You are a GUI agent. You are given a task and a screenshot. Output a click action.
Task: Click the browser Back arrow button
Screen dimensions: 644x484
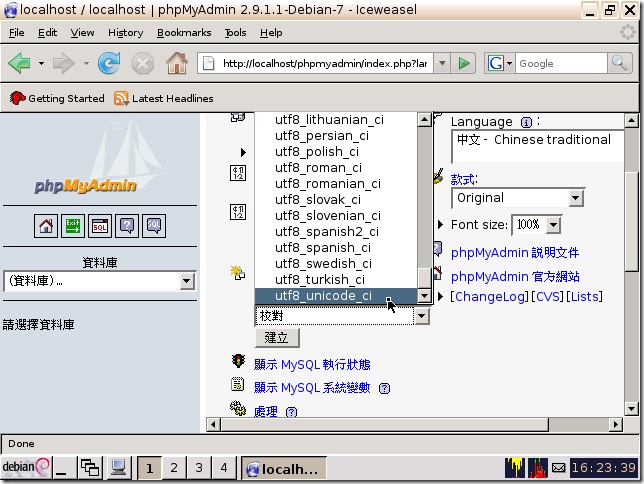pyautogui.click(x=19, y=63)
